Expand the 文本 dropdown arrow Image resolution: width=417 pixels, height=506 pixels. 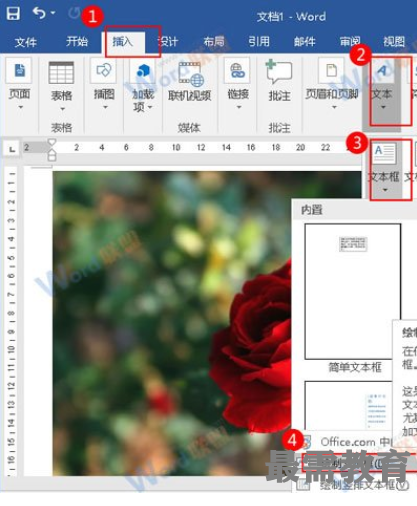[383, 107]
